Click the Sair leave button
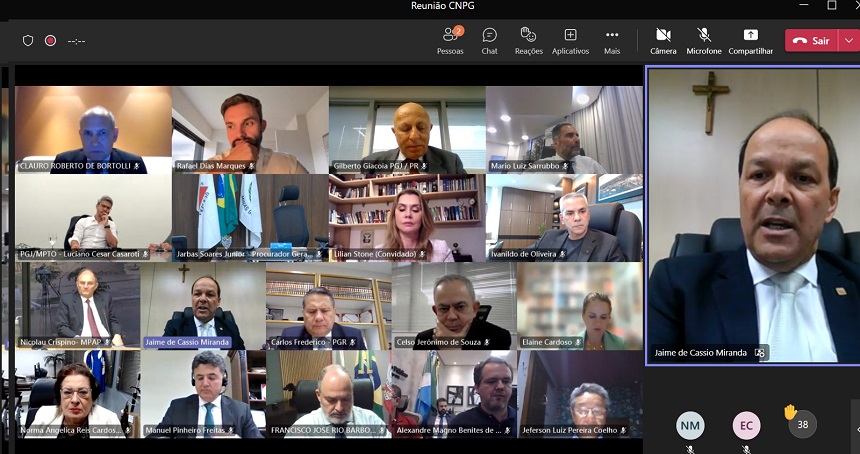 tap(811, 41)
